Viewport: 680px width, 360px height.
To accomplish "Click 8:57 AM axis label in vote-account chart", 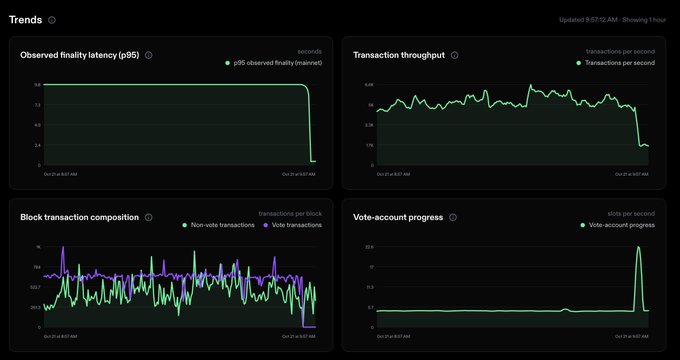I will tap(393, 336).
